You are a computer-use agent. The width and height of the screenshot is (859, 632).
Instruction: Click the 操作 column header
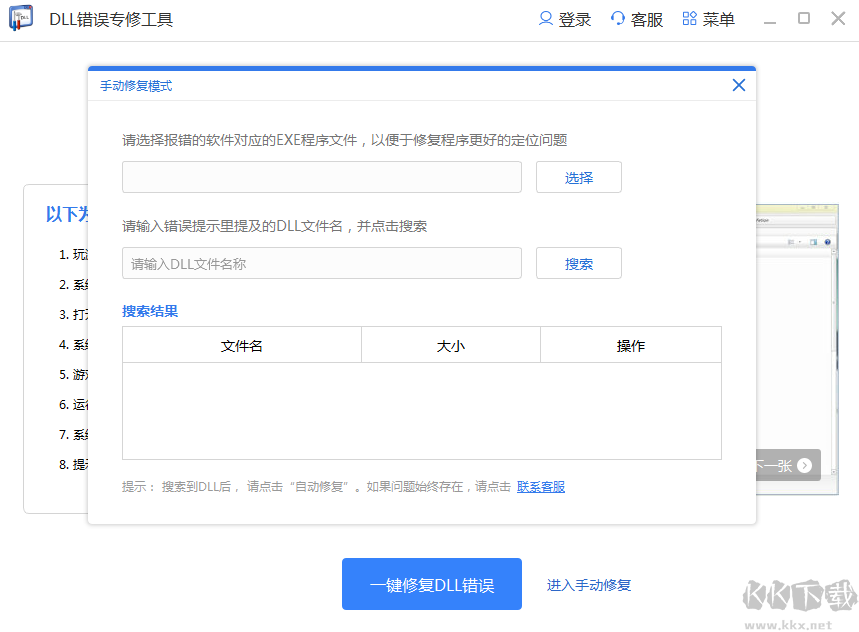[x=630, y=345]
